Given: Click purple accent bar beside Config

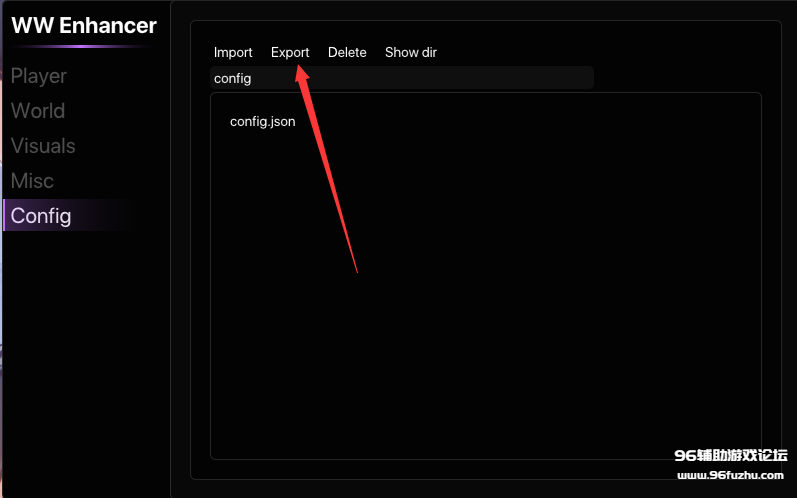Looking at the screenshot, I should pyautogui.click(x=4, y=216).
